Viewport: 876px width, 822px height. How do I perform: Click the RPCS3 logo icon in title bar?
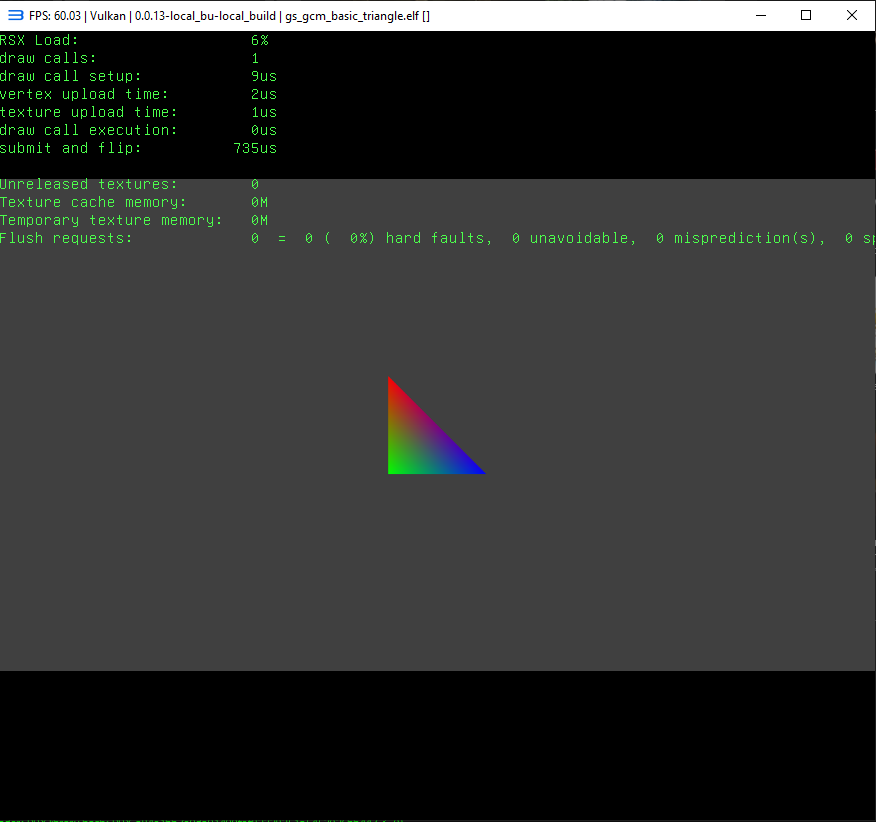15,16
